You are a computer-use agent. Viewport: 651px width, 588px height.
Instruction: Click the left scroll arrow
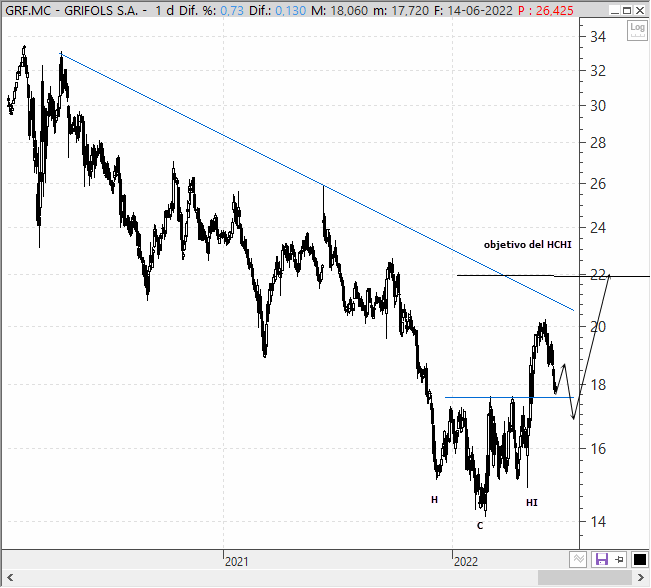pyautogui.click(x=10, y=578)
